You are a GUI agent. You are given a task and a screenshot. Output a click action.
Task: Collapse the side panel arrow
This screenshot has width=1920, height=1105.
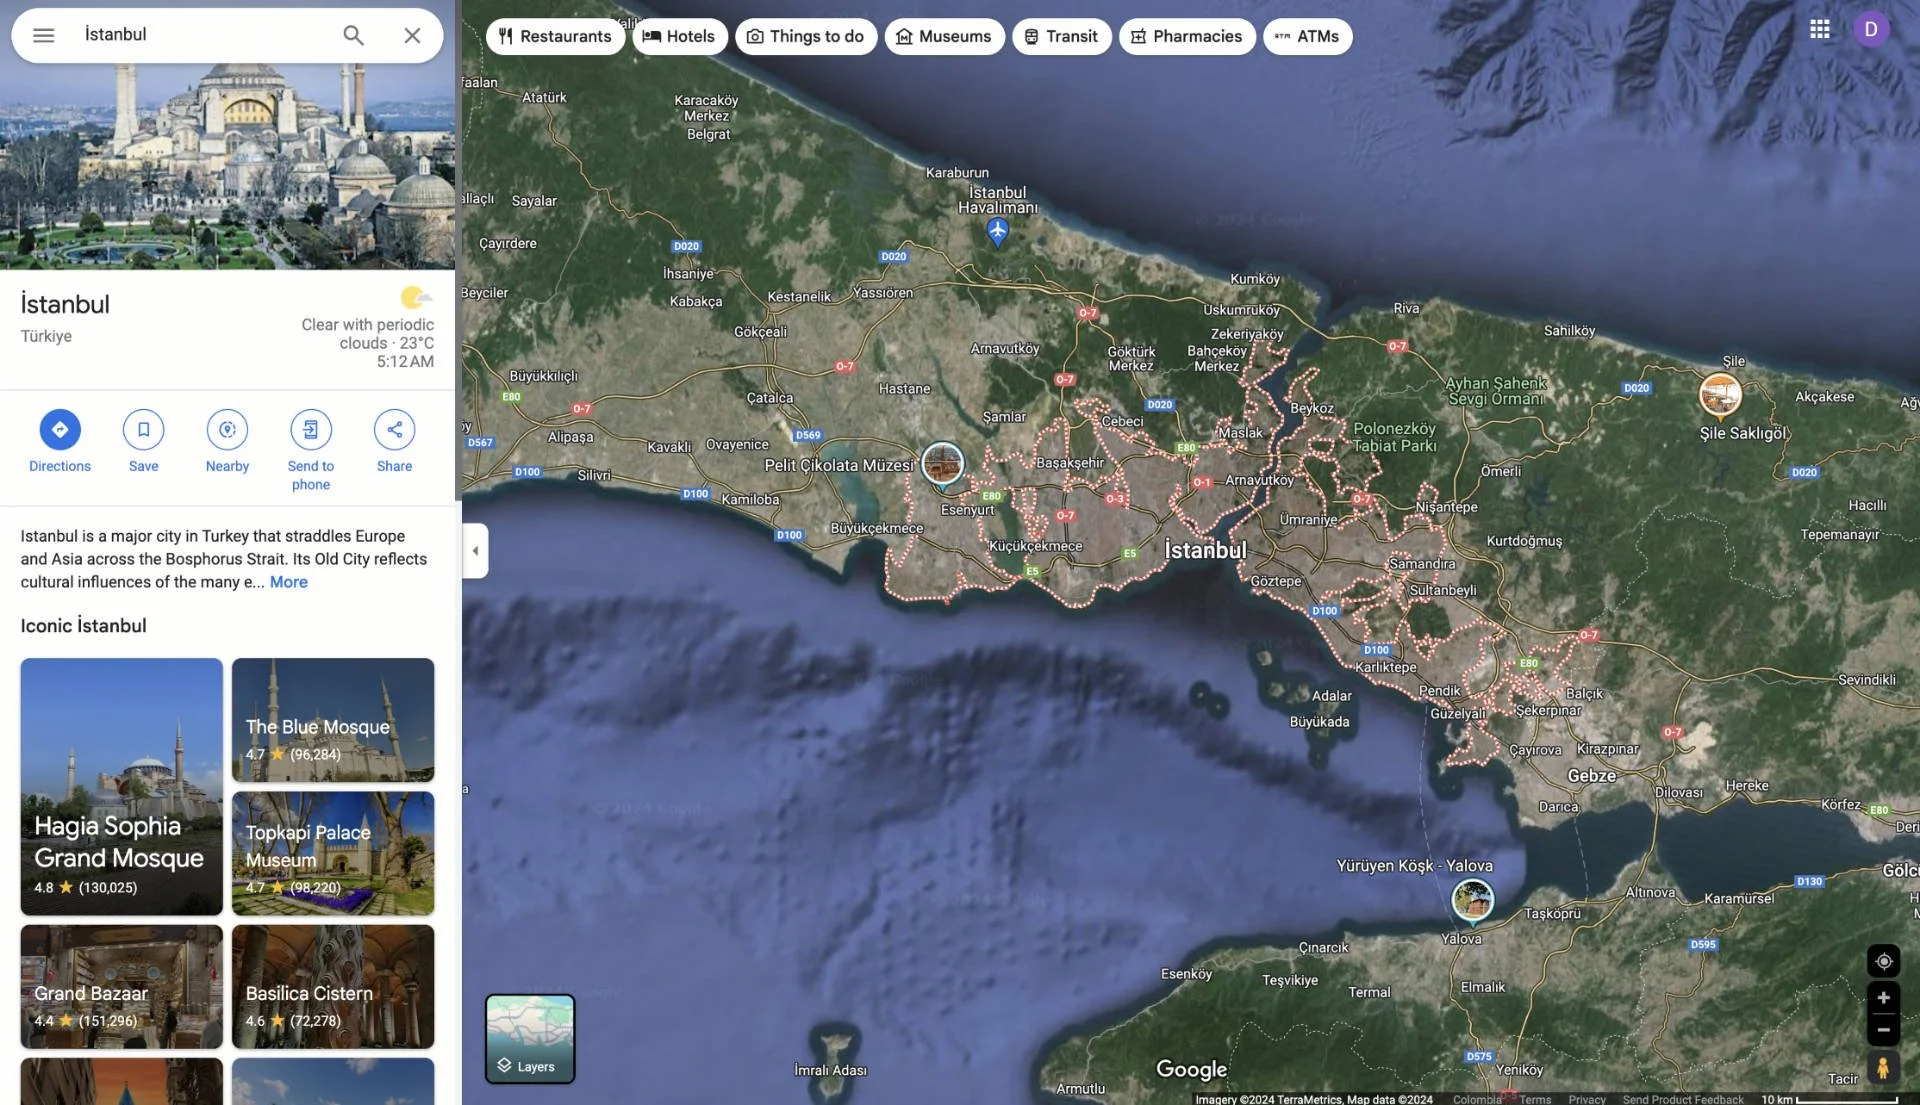tap(475, 551)
